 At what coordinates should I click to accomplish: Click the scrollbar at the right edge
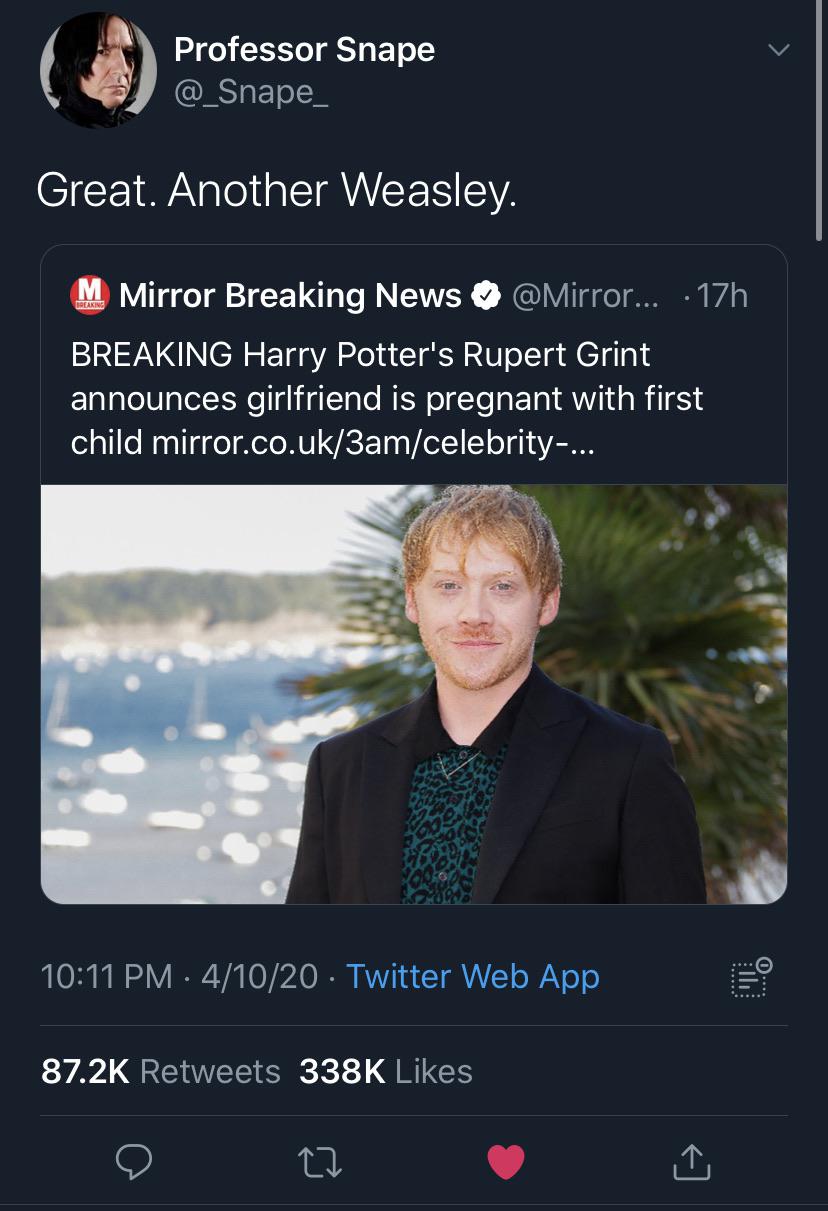pos(820,120)
